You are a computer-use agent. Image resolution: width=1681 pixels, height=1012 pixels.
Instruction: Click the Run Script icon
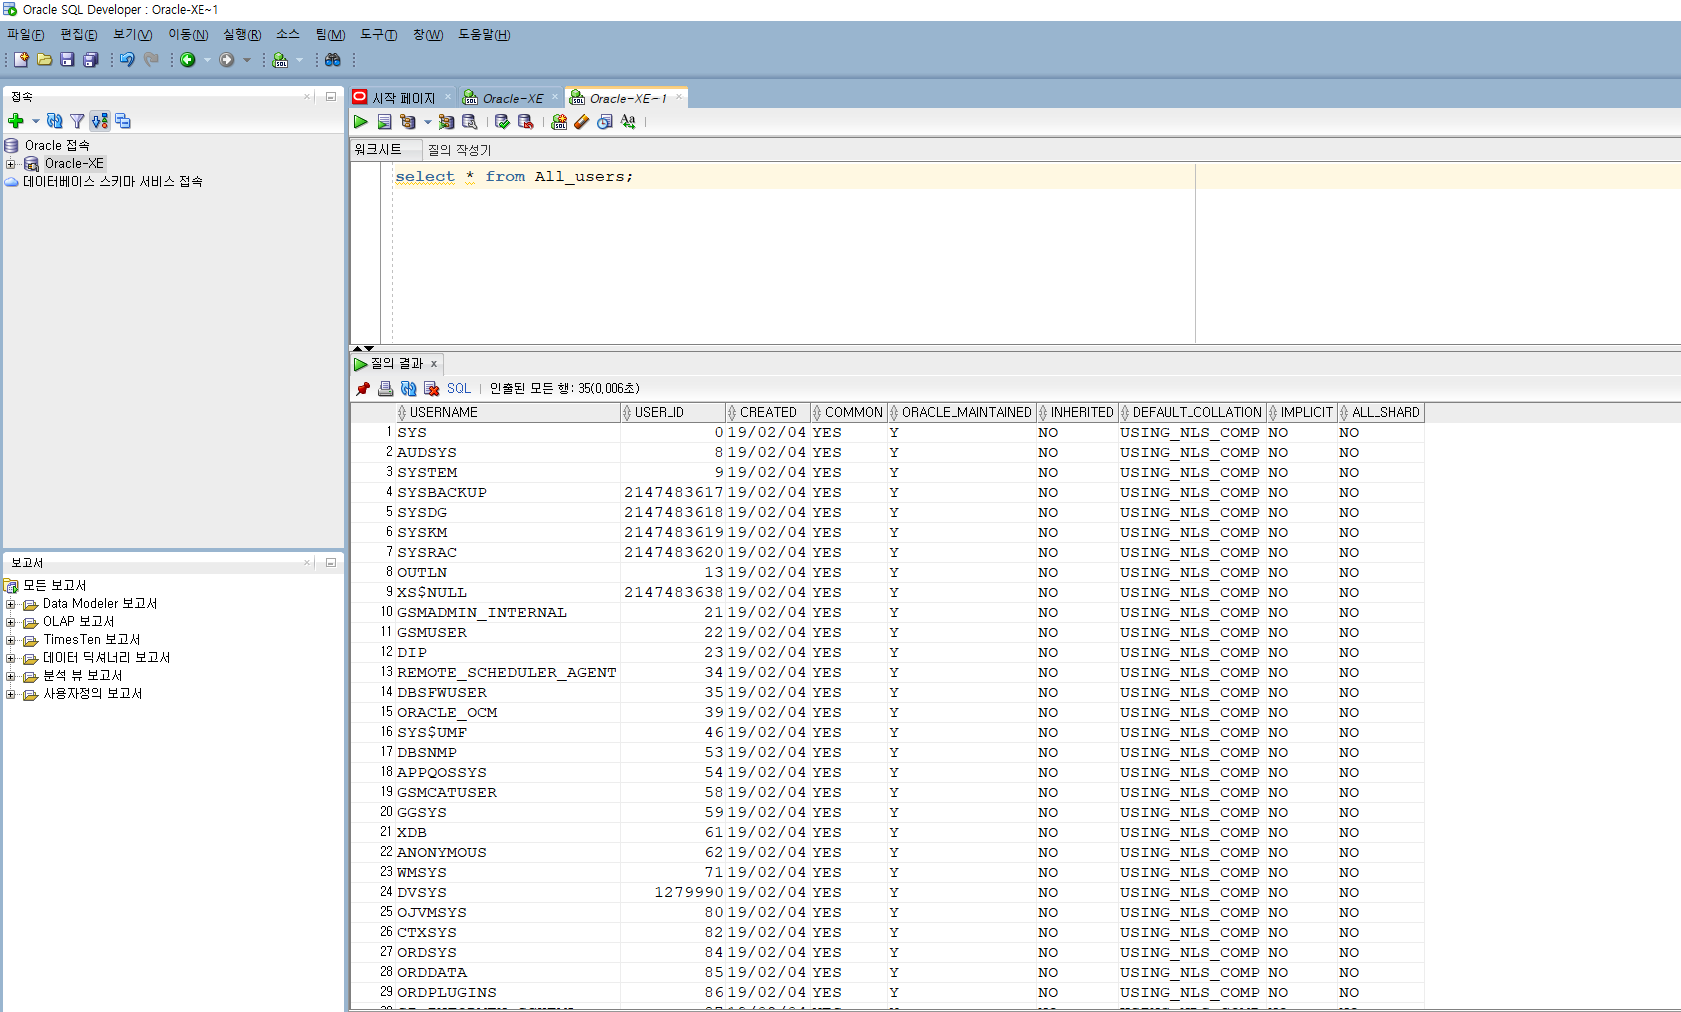384,122
